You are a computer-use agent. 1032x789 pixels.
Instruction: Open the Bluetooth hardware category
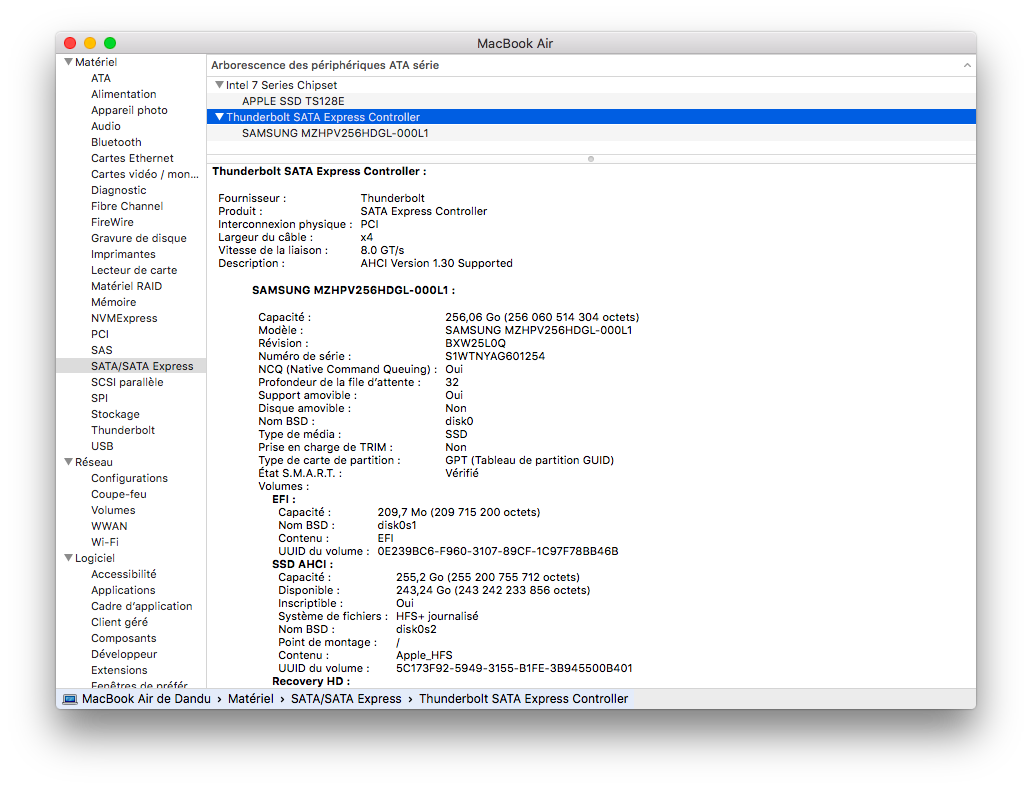tap(116, 142)
